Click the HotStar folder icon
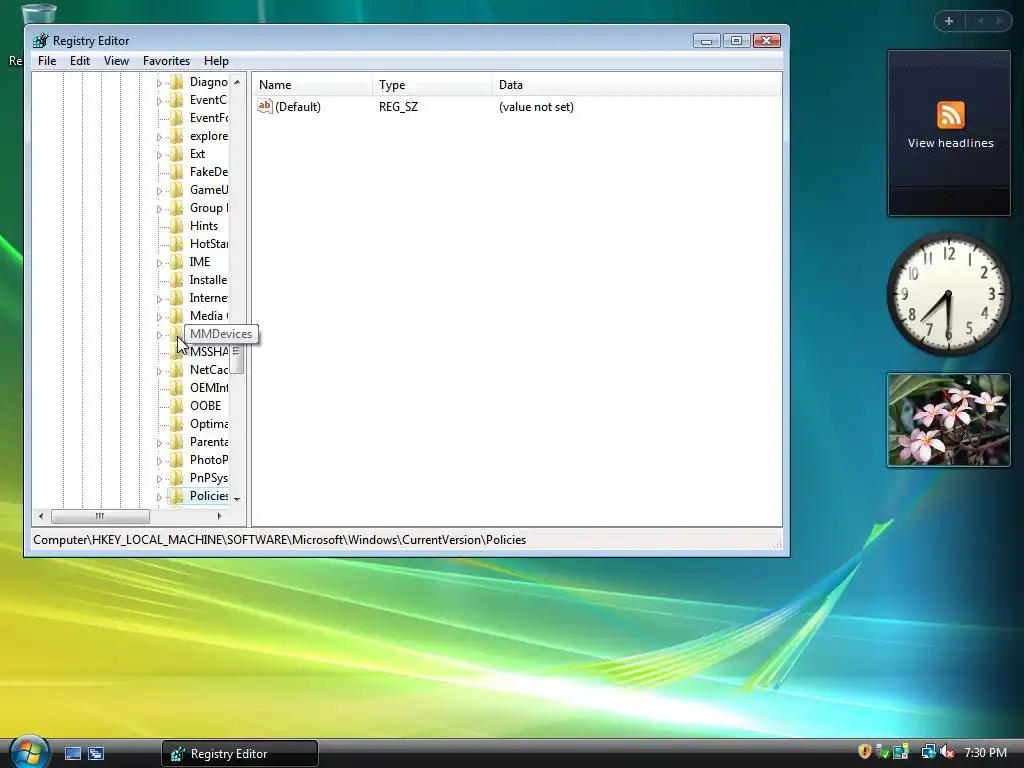The height and width of the screenshot is (768, 1024). [176, 244]
